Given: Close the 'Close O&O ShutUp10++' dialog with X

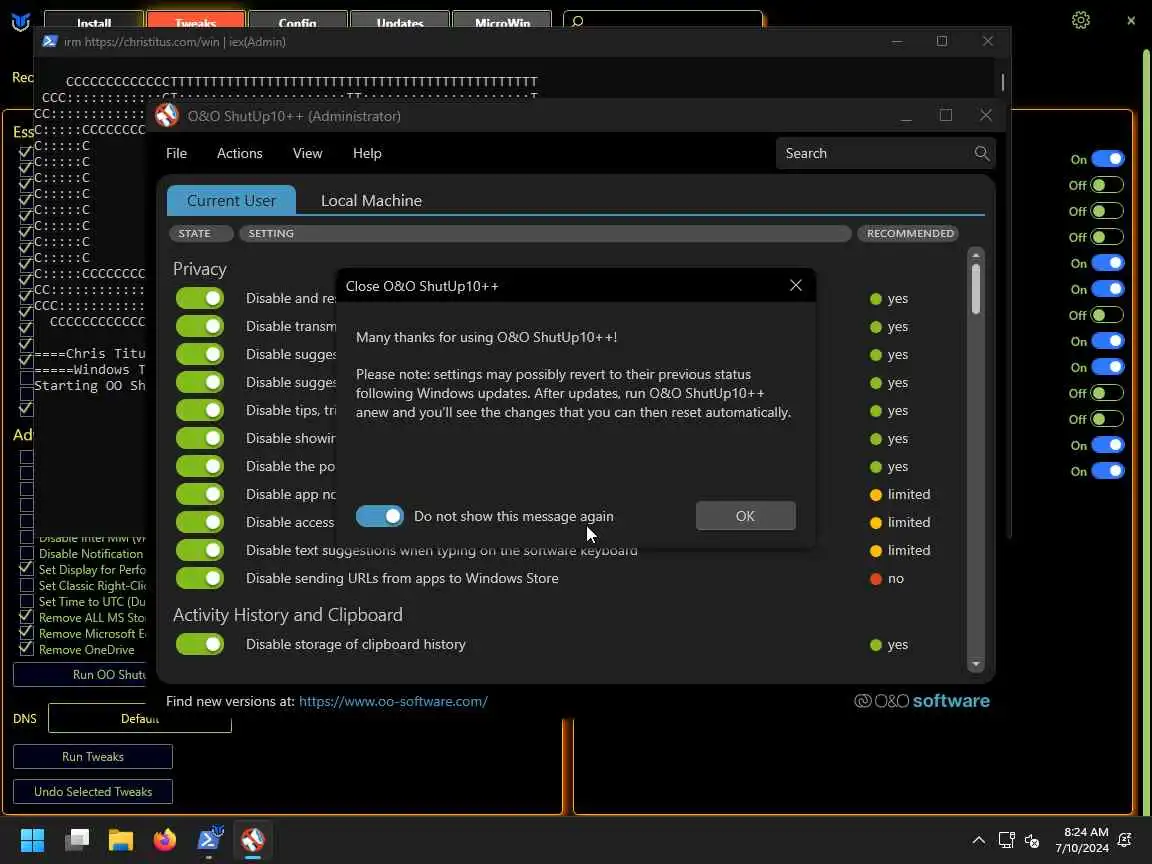Looking at the screenshot, I should 796,285.
